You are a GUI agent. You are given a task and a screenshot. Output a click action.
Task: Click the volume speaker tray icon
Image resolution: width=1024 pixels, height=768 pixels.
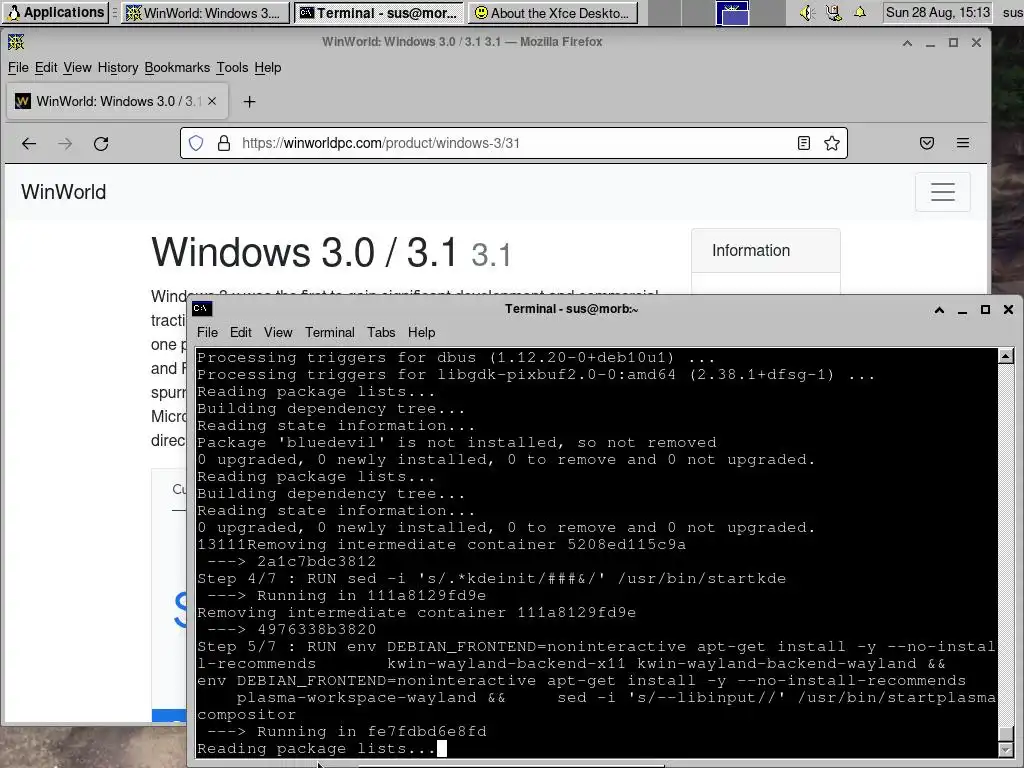(807, 12)
